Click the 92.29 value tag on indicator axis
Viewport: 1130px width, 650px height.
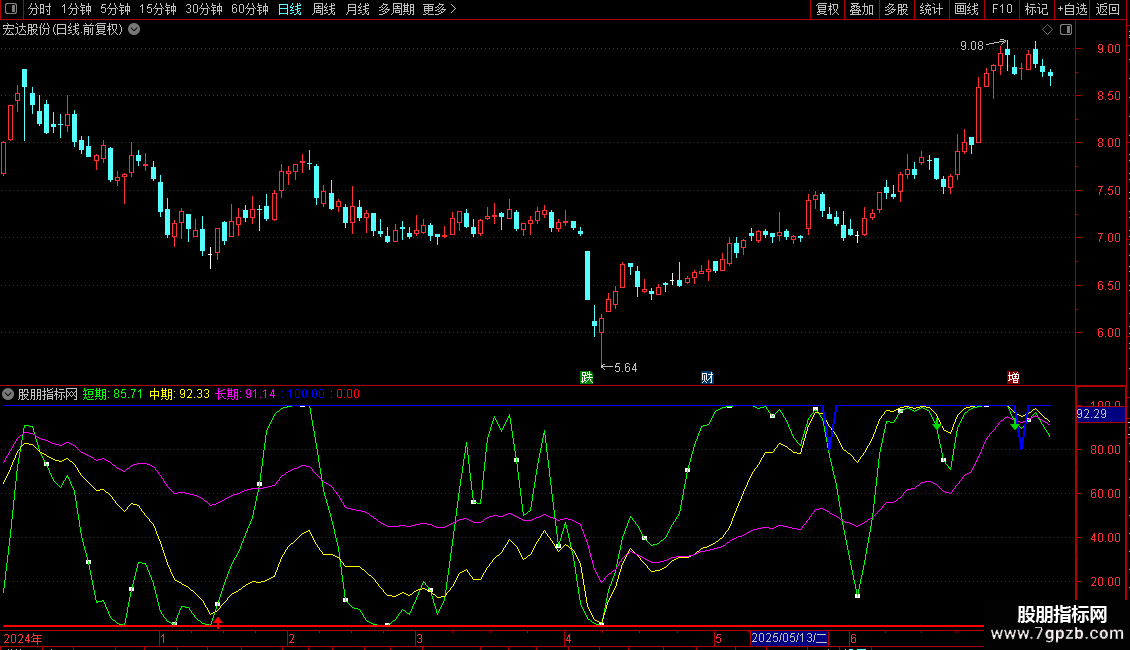click(1090, 414)
